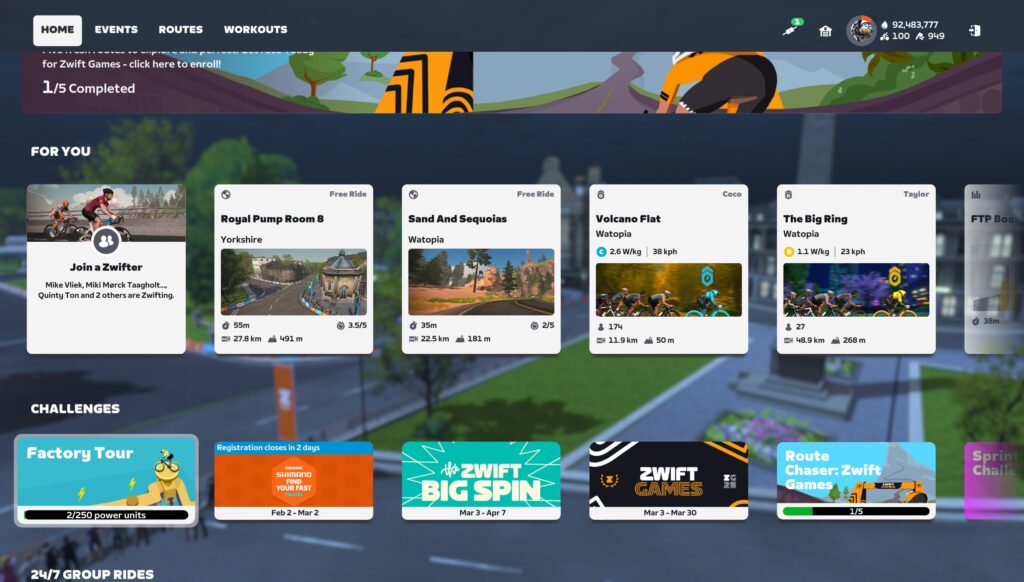Select the Zwift Games challenge tile
Screen dimensions: 1024x582
(669, 480)
